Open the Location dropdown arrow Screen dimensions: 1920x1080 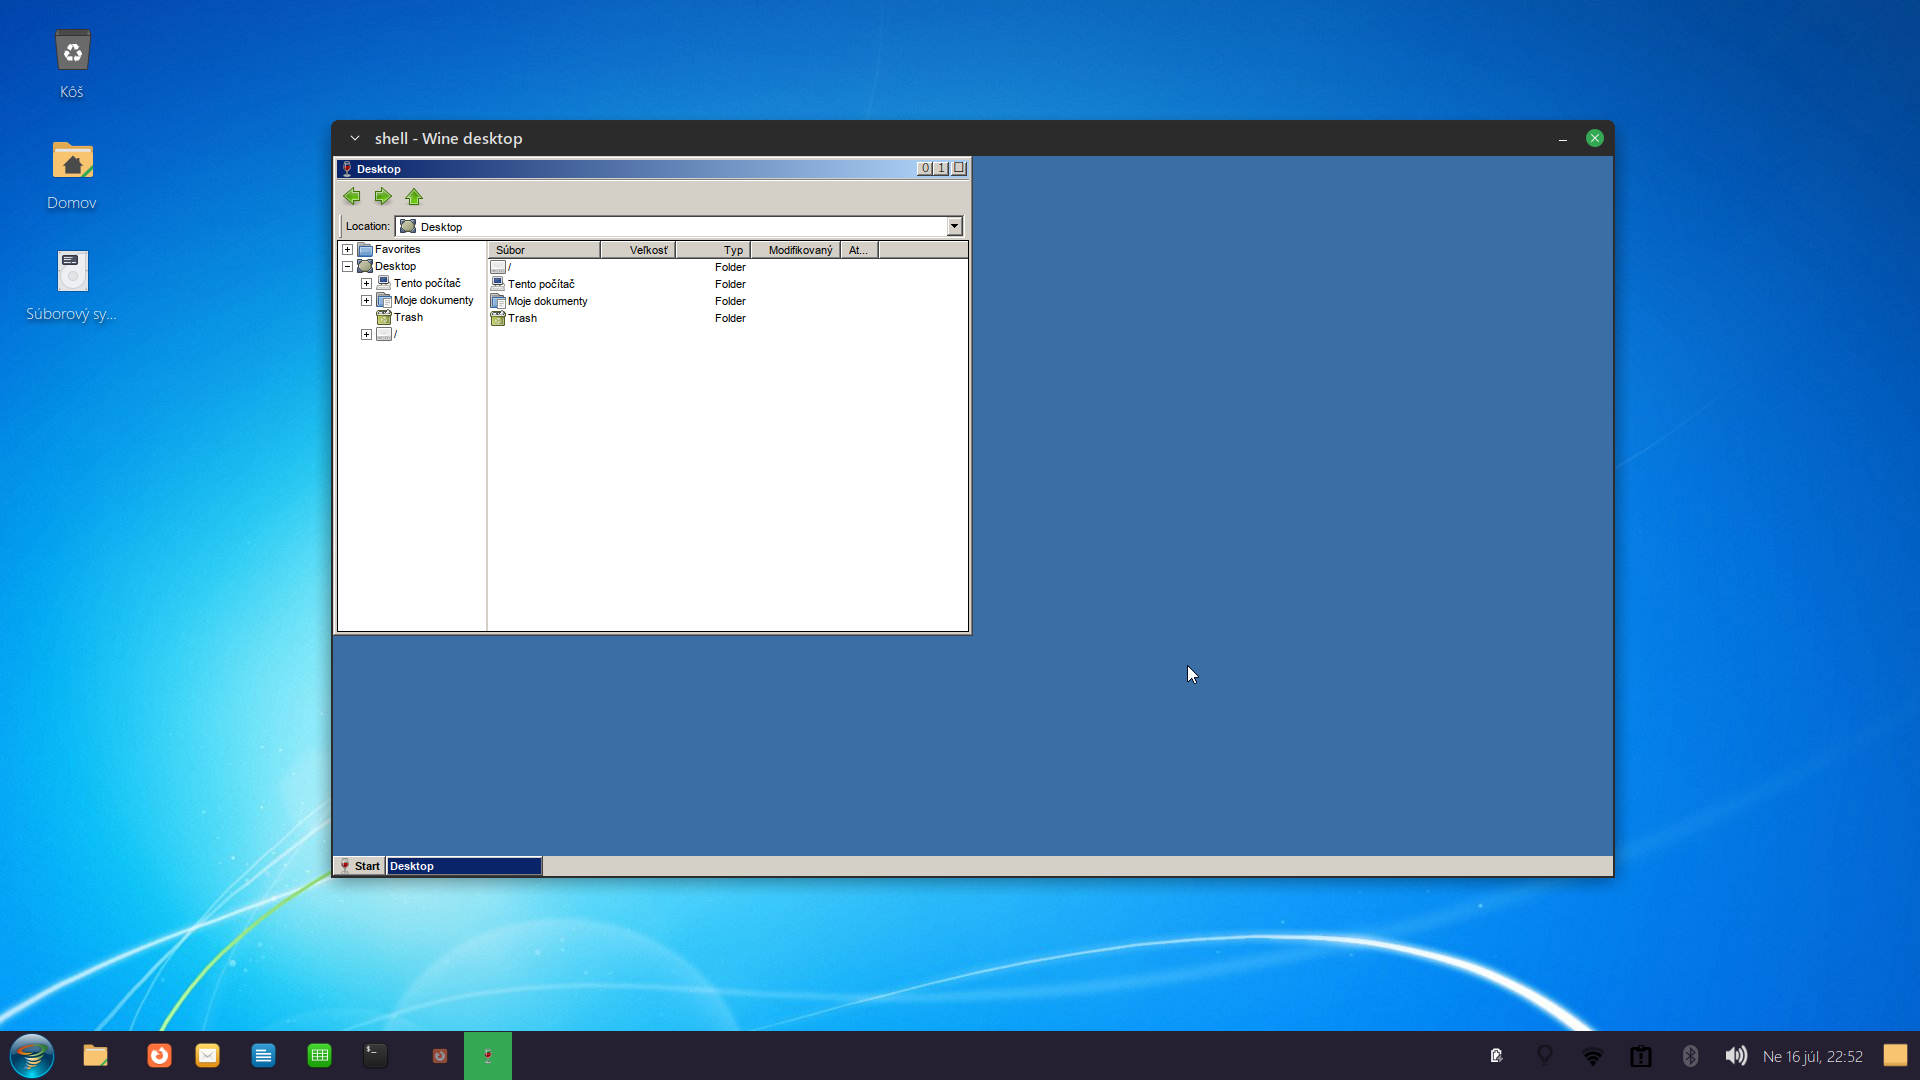954,227
